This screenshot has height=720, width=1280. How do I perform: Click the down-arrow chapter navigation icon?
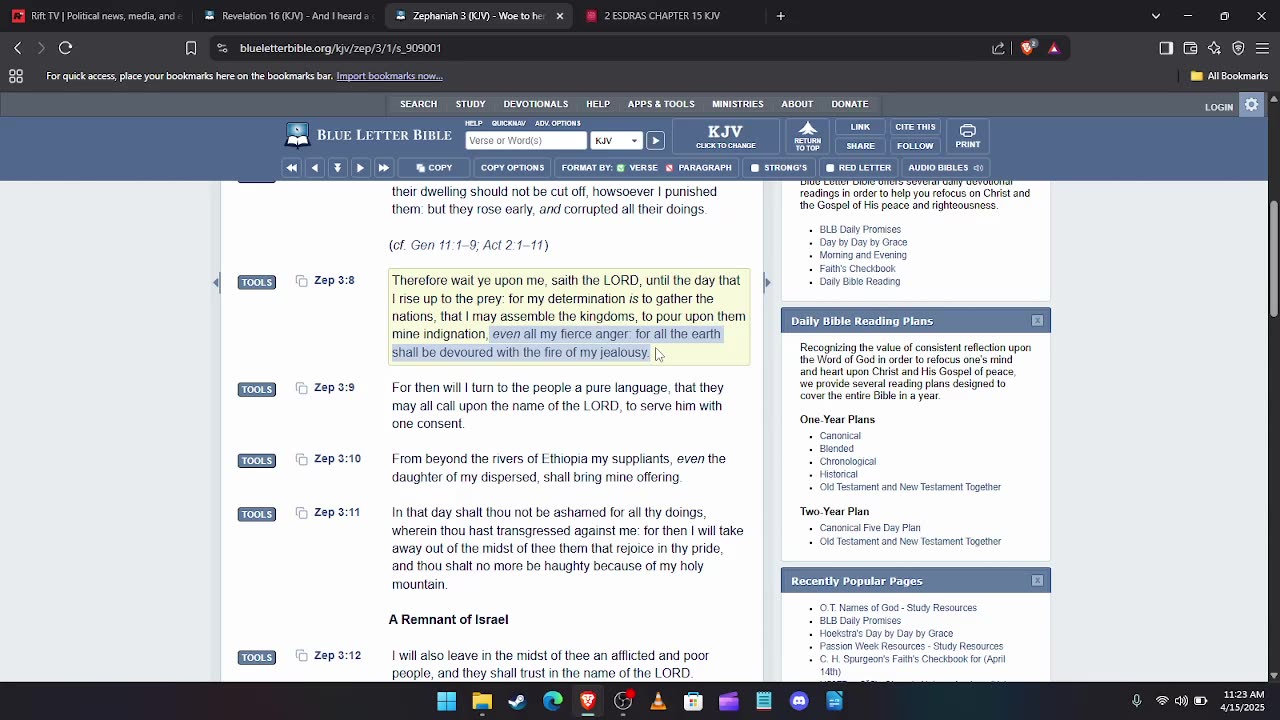(x=337, y=168)
